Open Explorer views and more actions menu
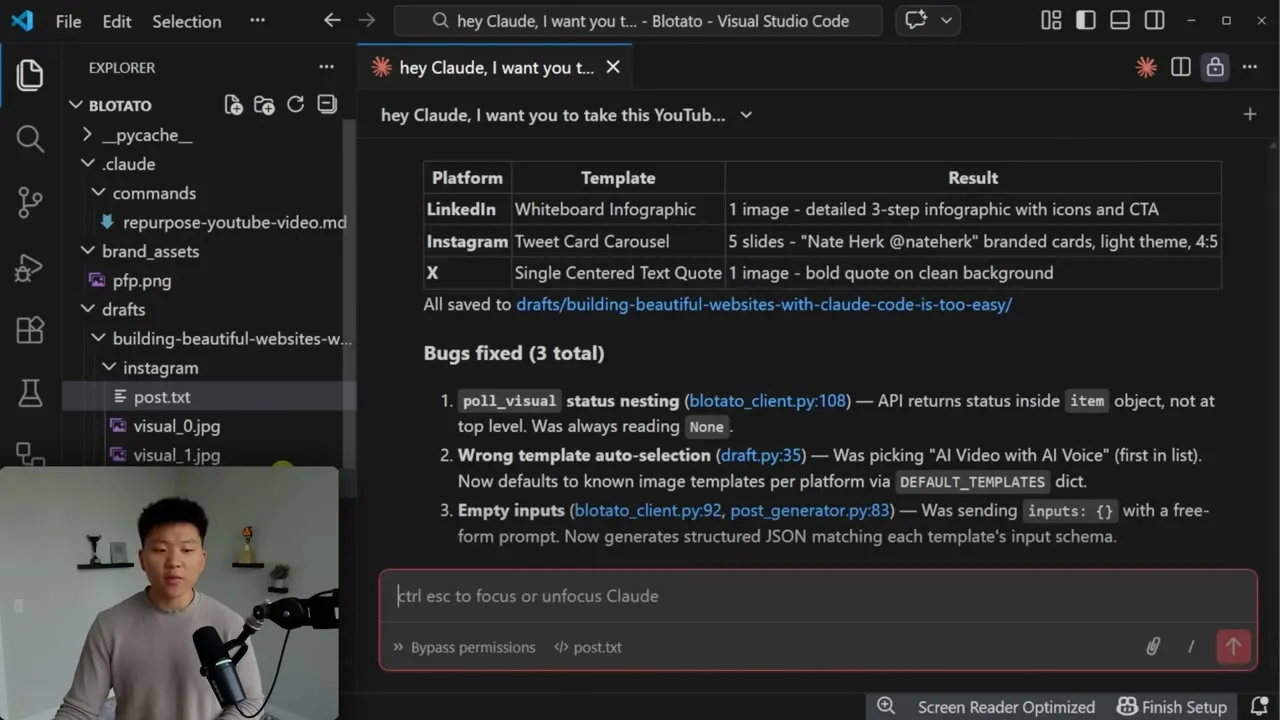1280x720 pixels. click(x=326, y=67)
